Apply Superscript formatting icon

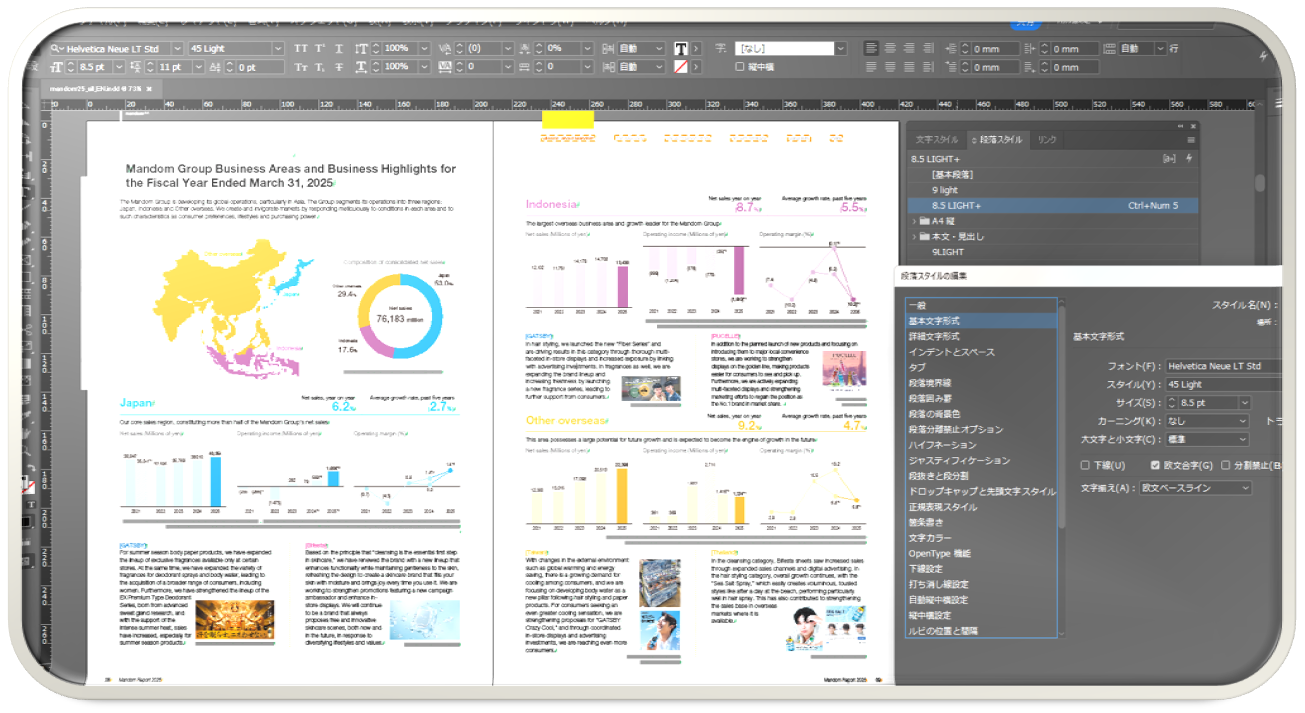[321, 49]
